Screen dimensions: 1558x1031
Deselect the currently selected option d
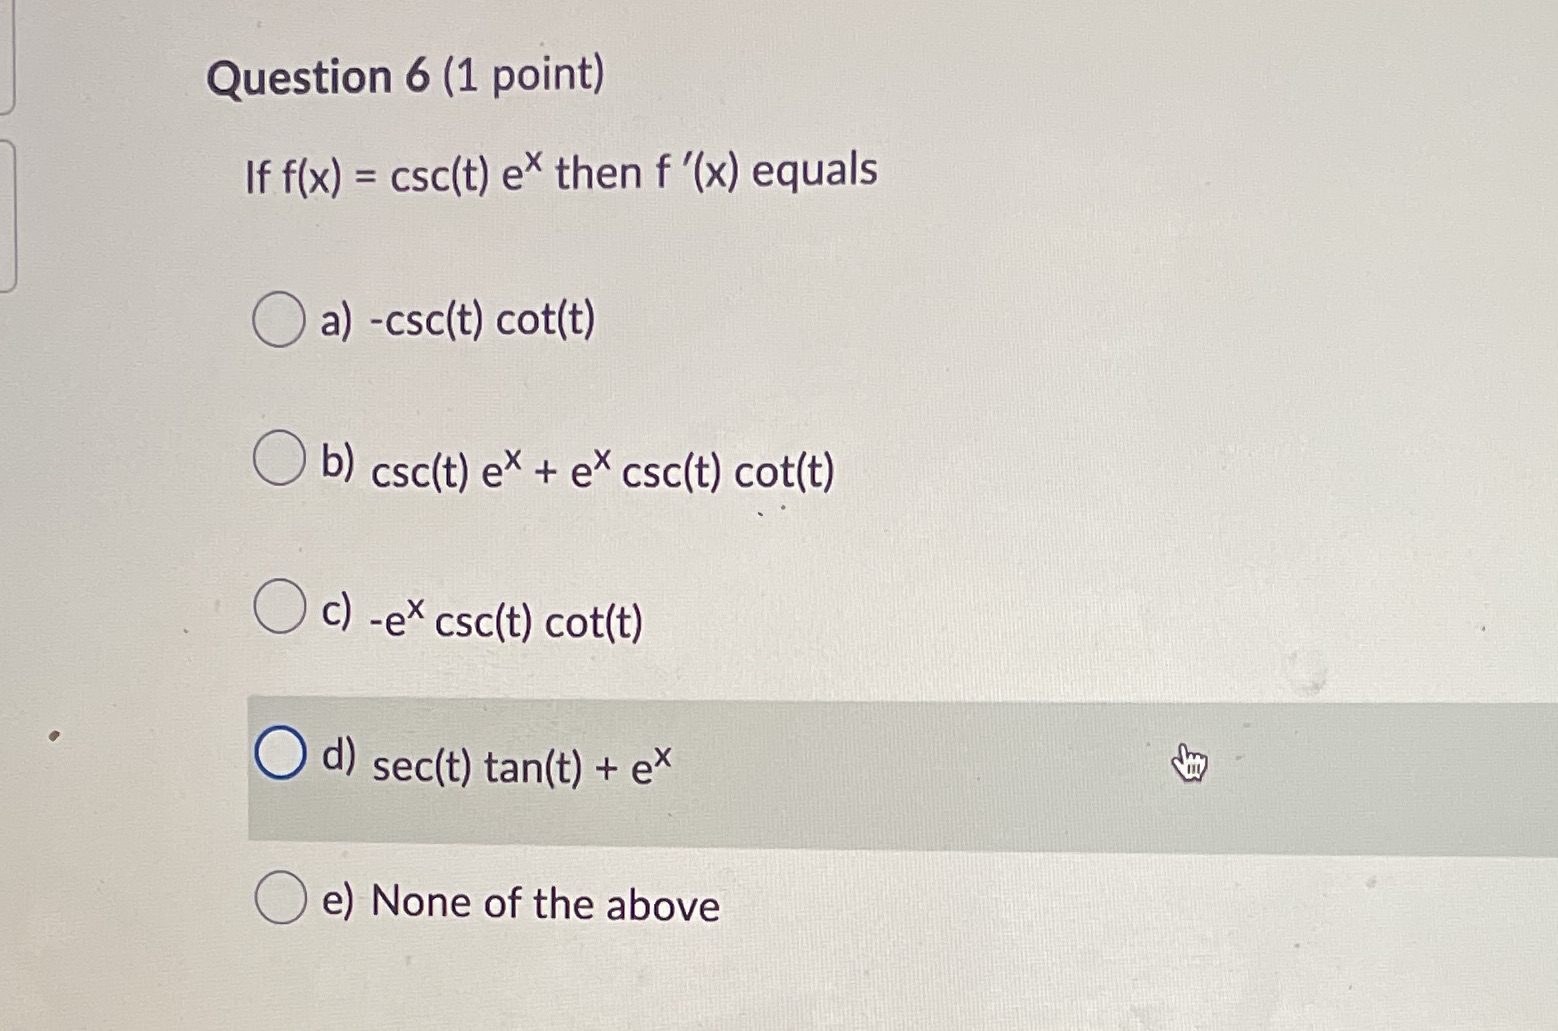pos(281,755)
